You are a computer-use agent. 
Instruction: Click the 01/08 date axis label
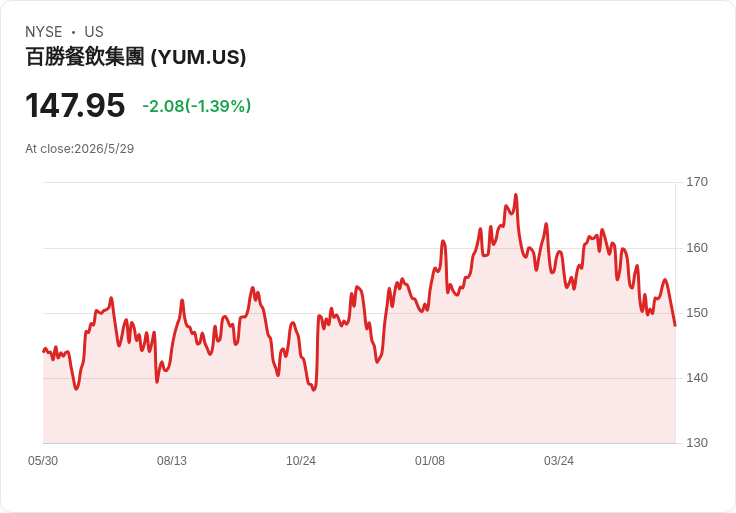[429, 460]
